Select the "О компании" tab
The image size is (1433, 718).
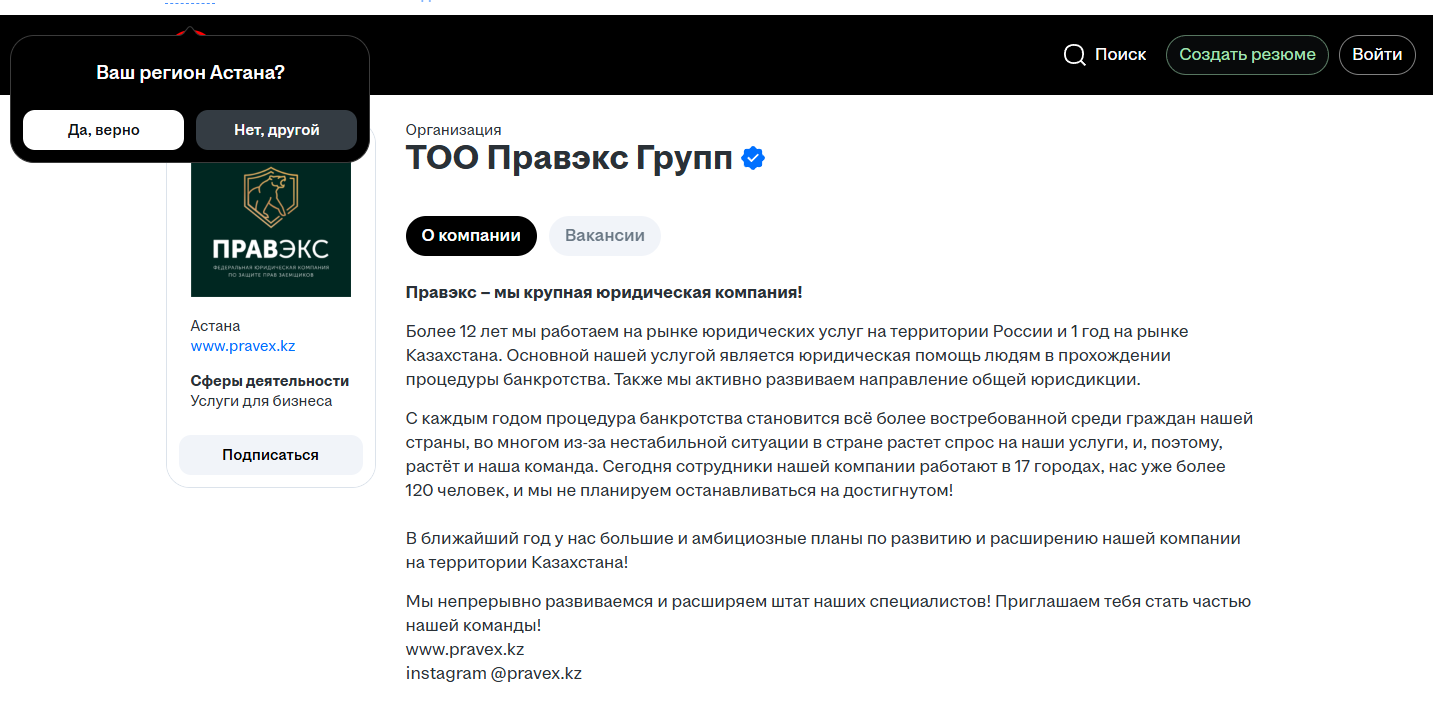[x=471, y=236]
